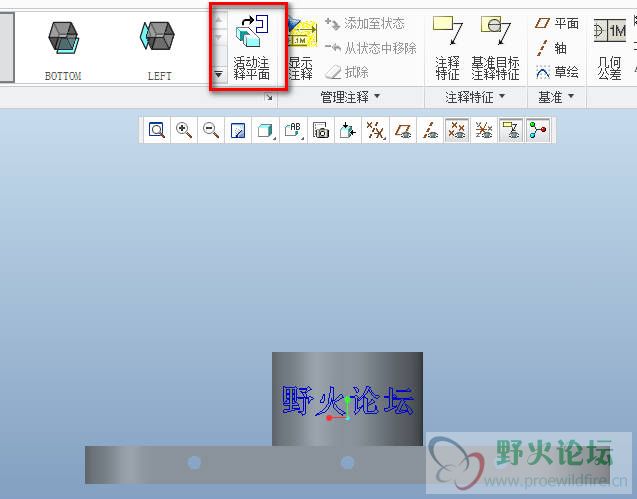637x499 pixels.
Task: Click the Repaint screen icon
Action: (x=238, y=130)
